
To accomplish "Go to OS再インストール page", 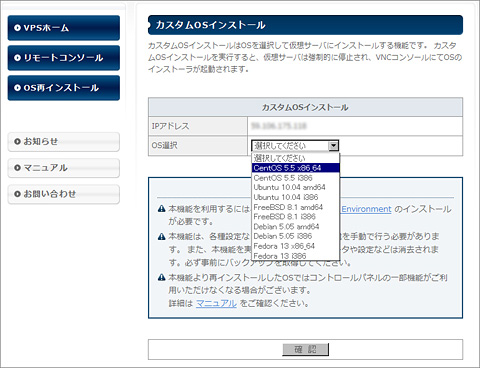I will pos(64,88).
